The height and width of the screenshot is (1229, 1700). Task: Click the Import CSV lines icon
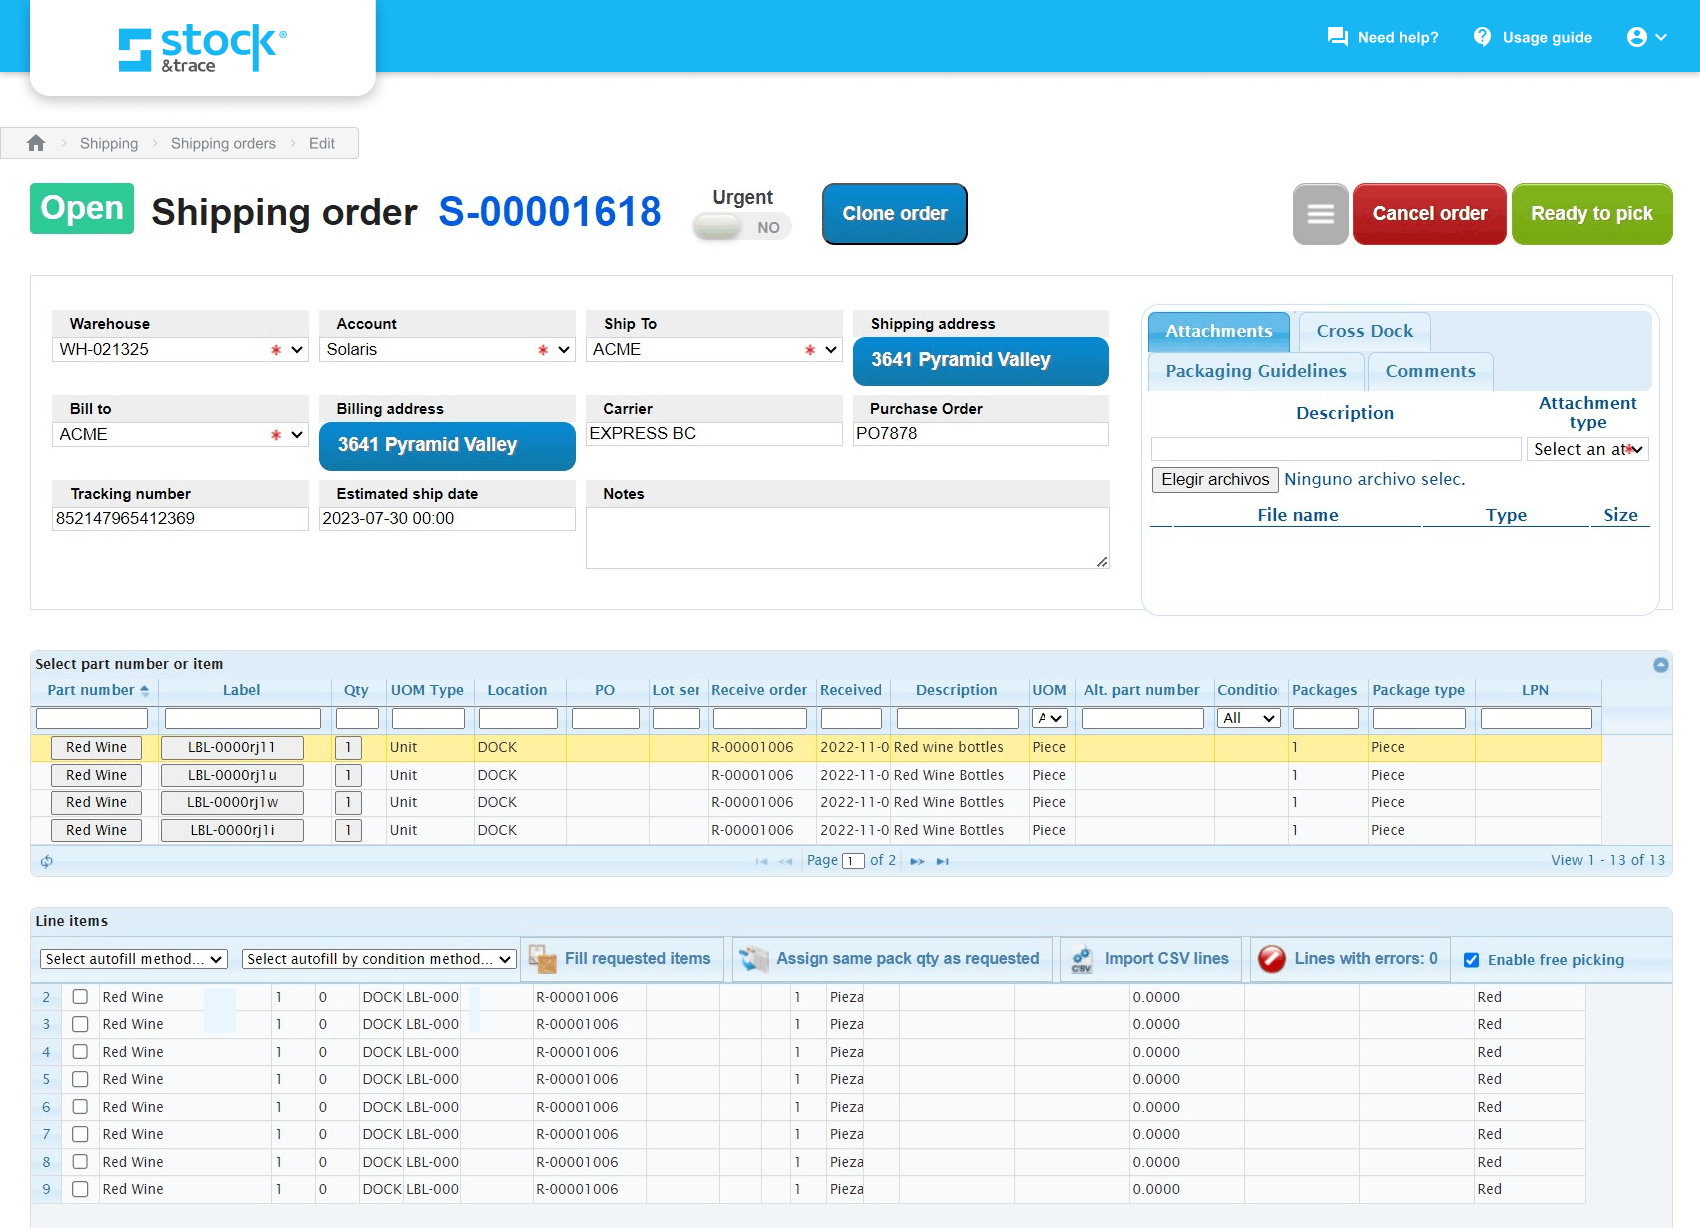(1082, 958)
